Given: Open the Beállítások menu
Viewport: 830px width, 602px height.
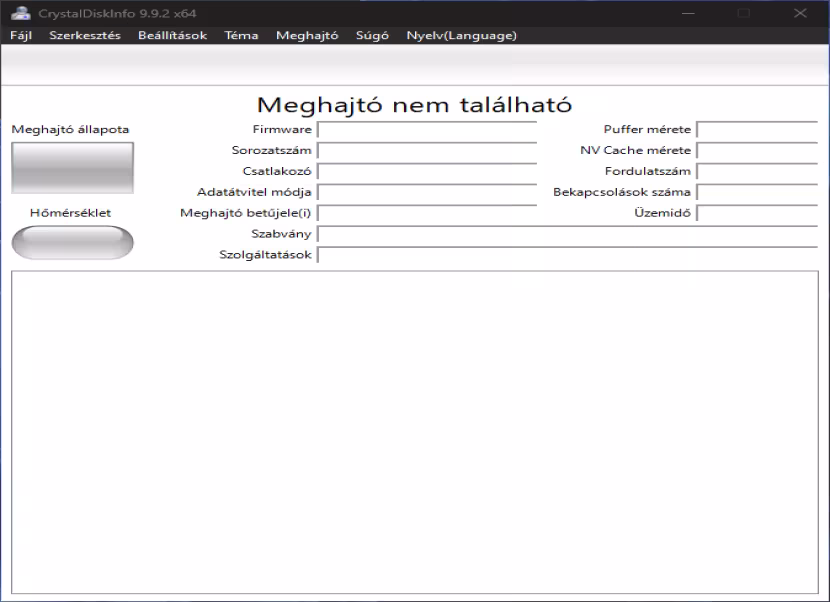Looking at the screenshot, I should pyautogui.click(x=173, y=35).
